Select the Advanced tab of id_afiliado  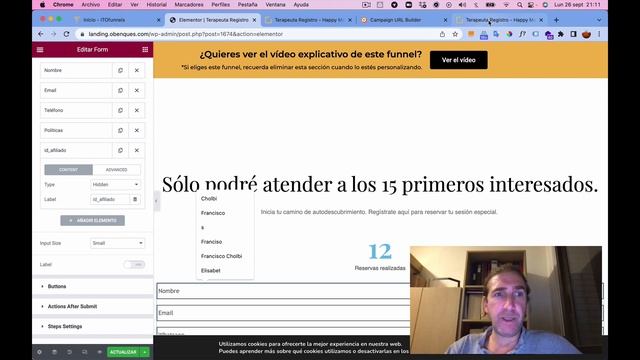[116, 169]
